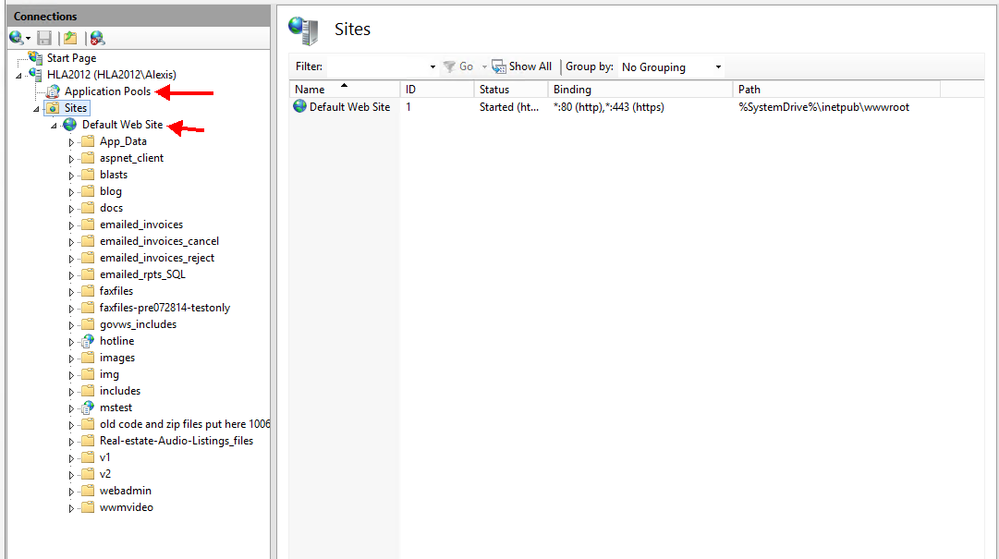Screen dimensions: 999x559
Task: Select the Default Web Site row in the list
Action: pos(349,107)
